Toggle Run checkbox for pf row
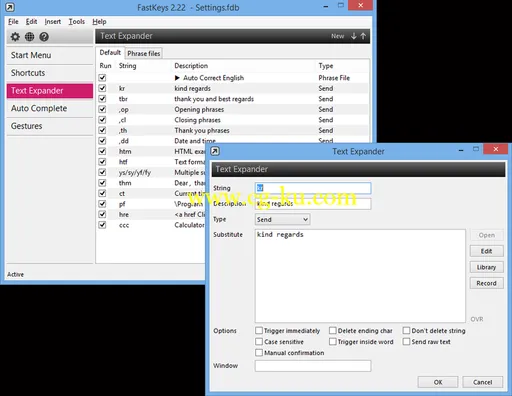Image resolution: width=512 pixels, height=396 pixels. [x=102, y=204]
